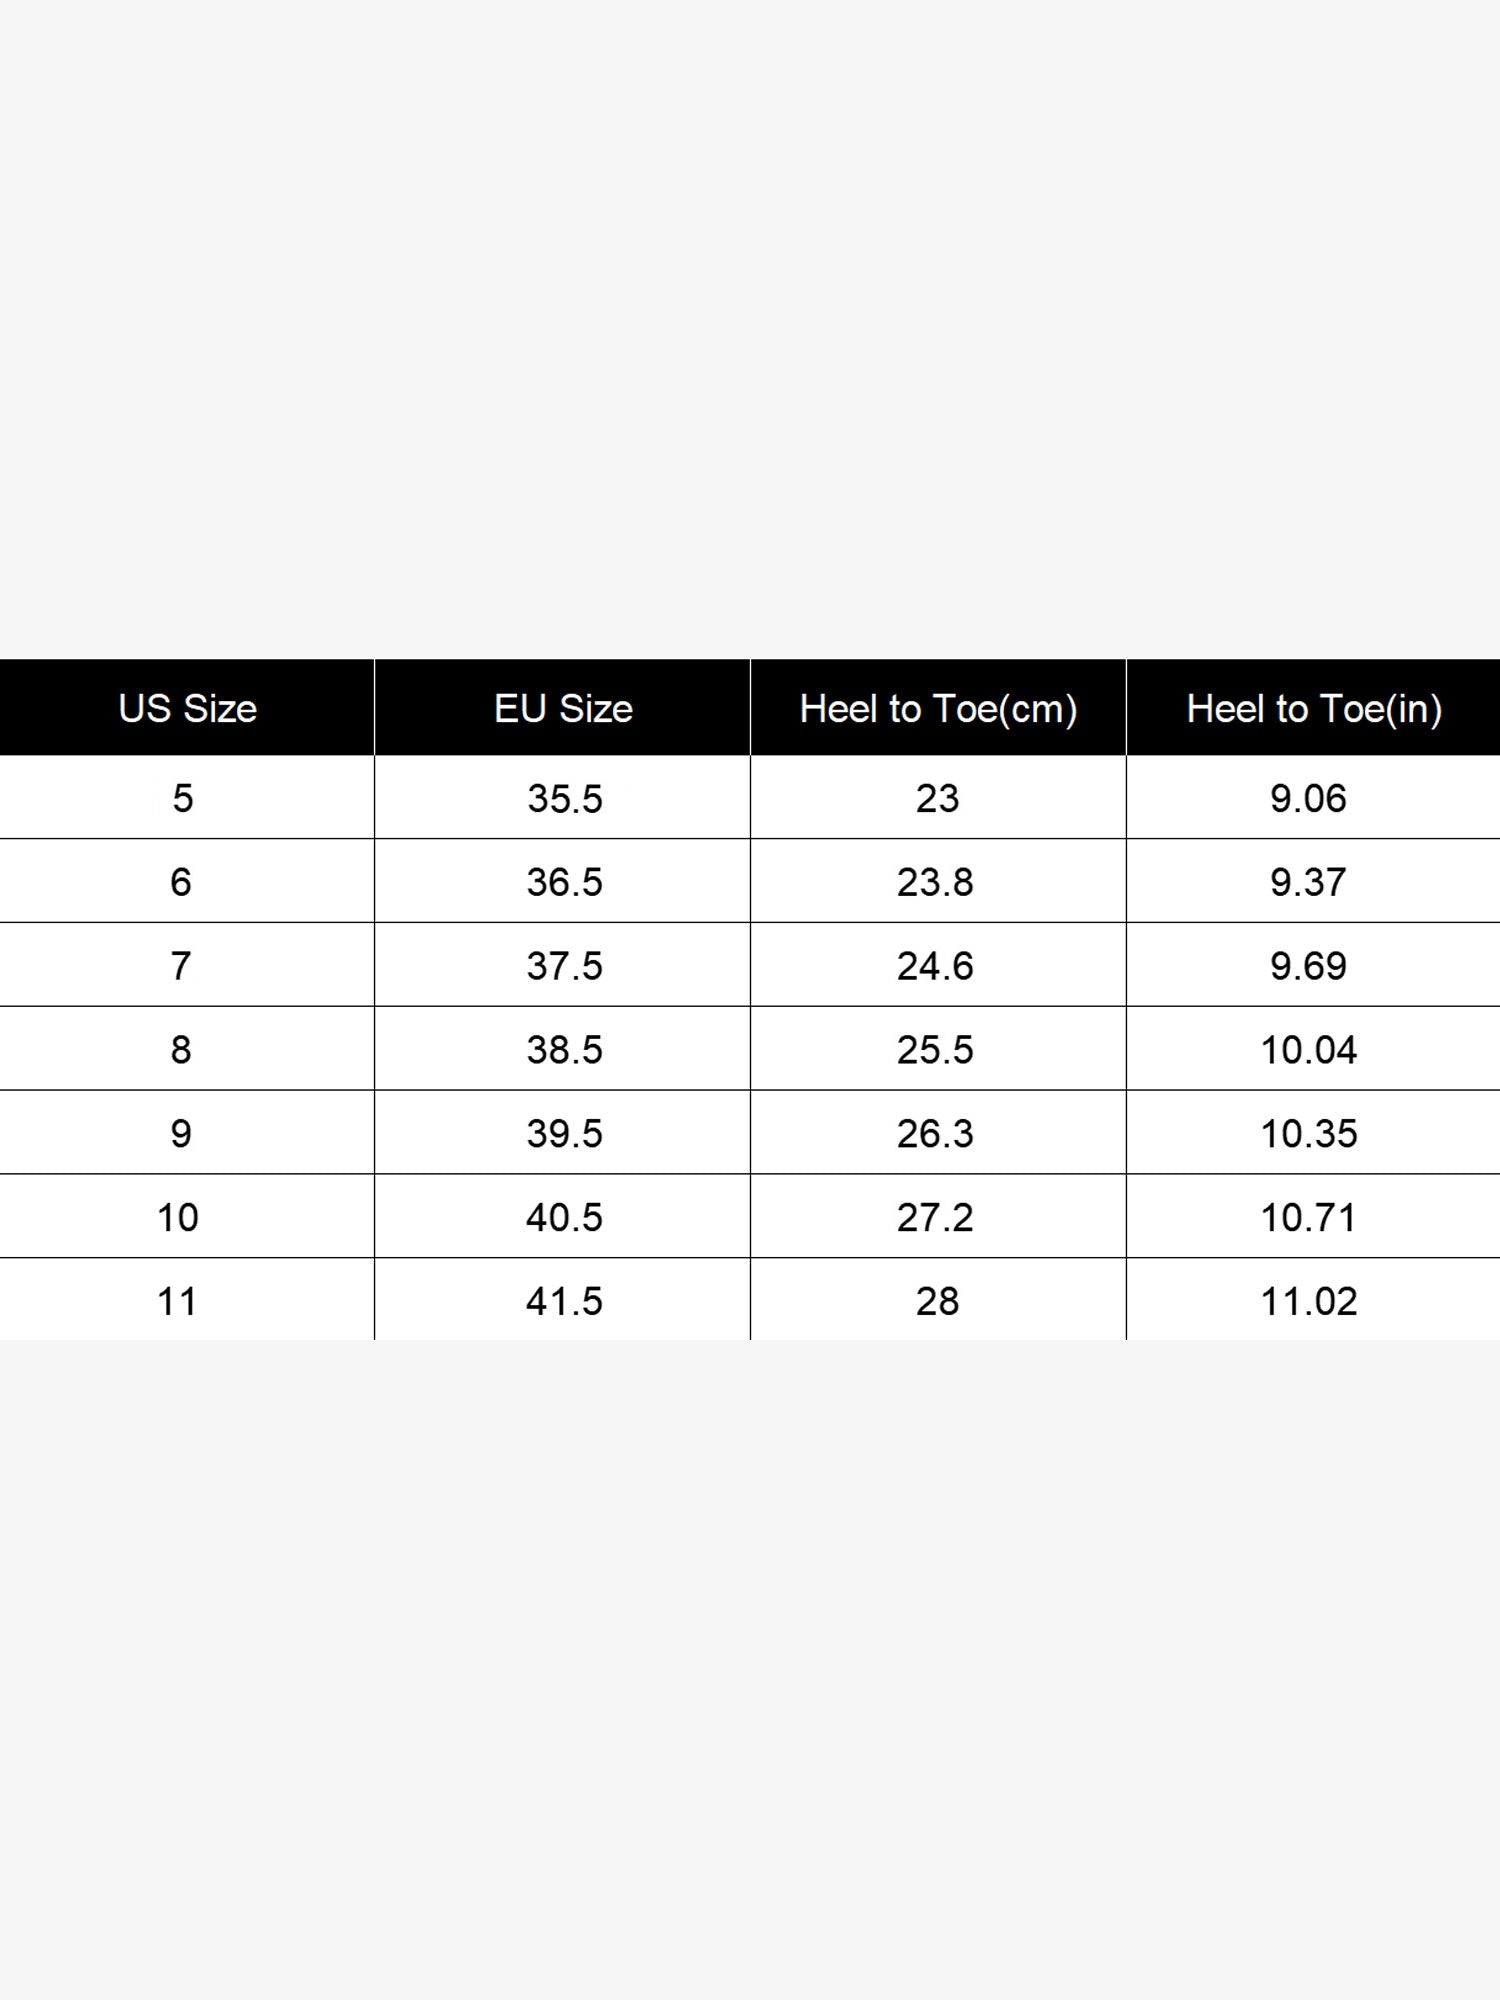Viewport: 1500px width, 2000px height.
Task: Select the Heel to Toe(in) header
Action: [1314, 708]
